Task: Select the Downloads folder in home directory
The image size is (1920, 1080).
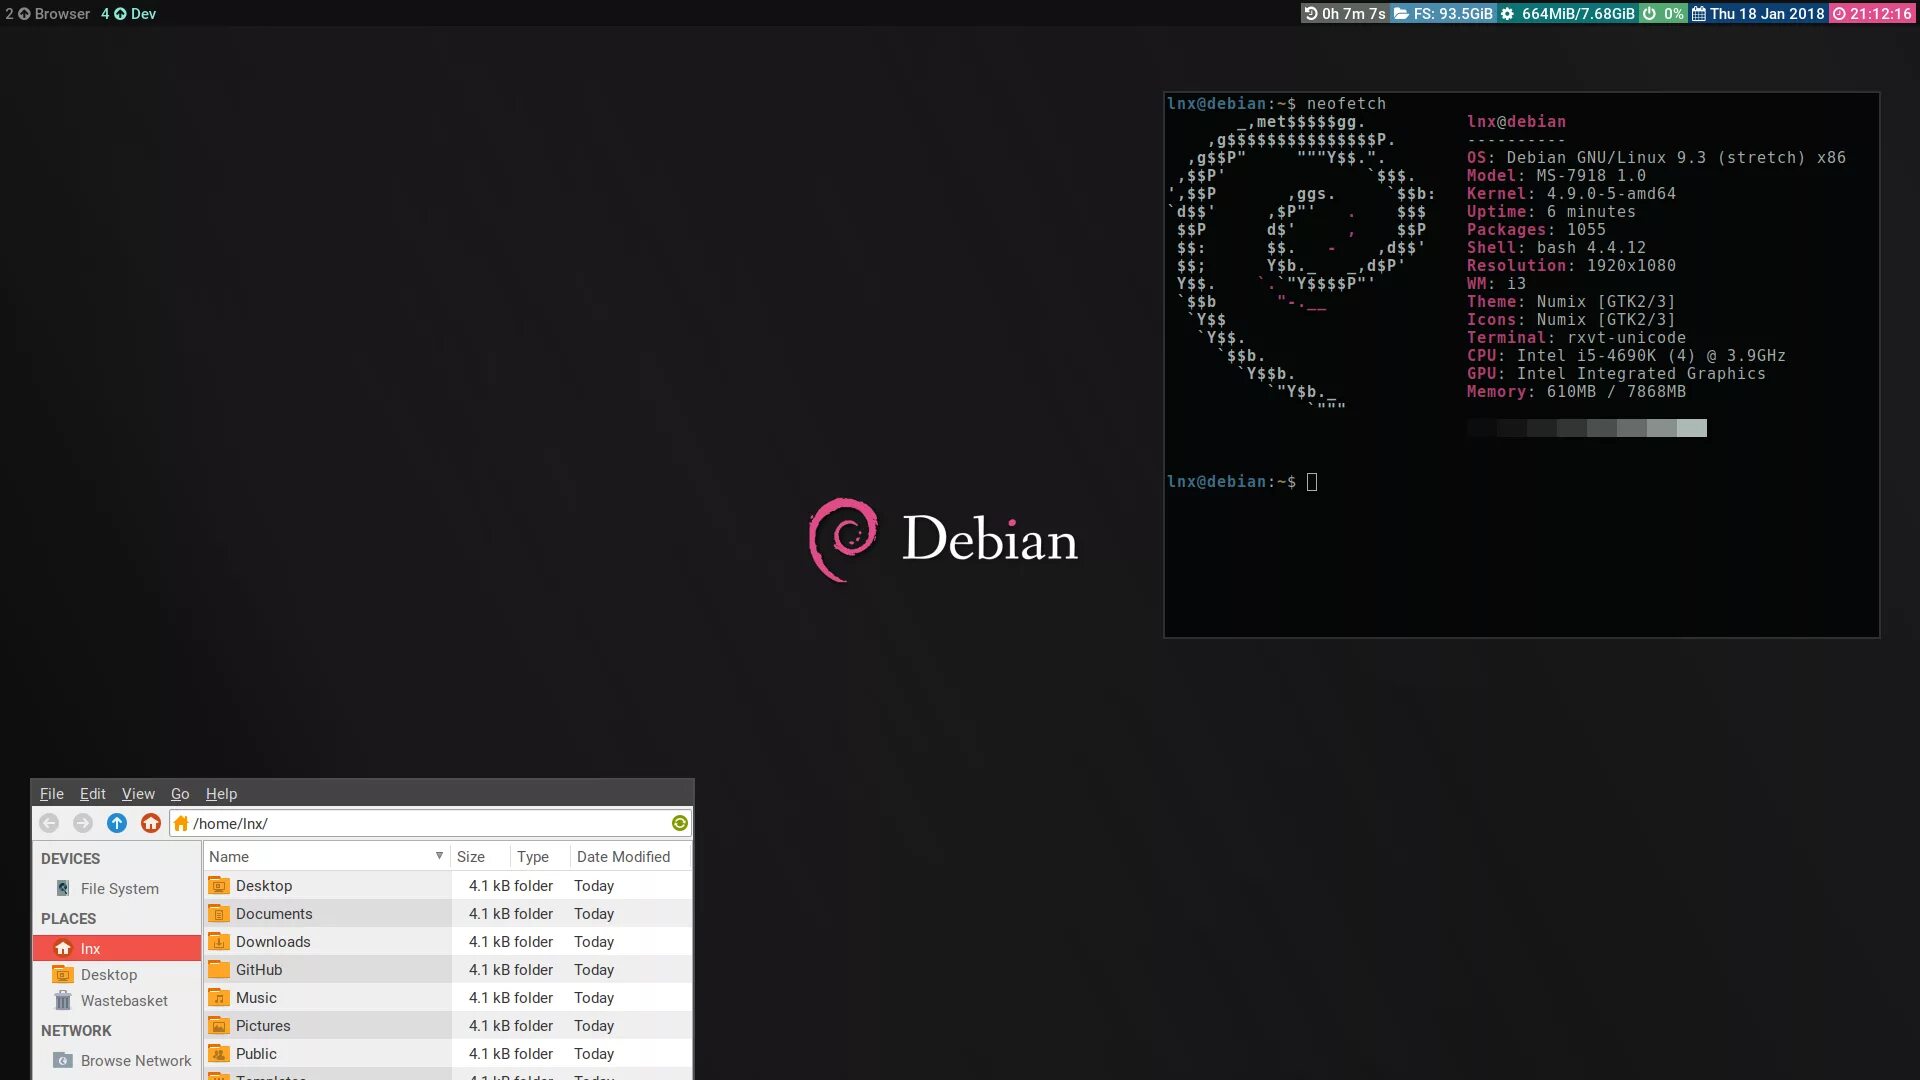Action: pyautogui.click(x=273, y=942)
